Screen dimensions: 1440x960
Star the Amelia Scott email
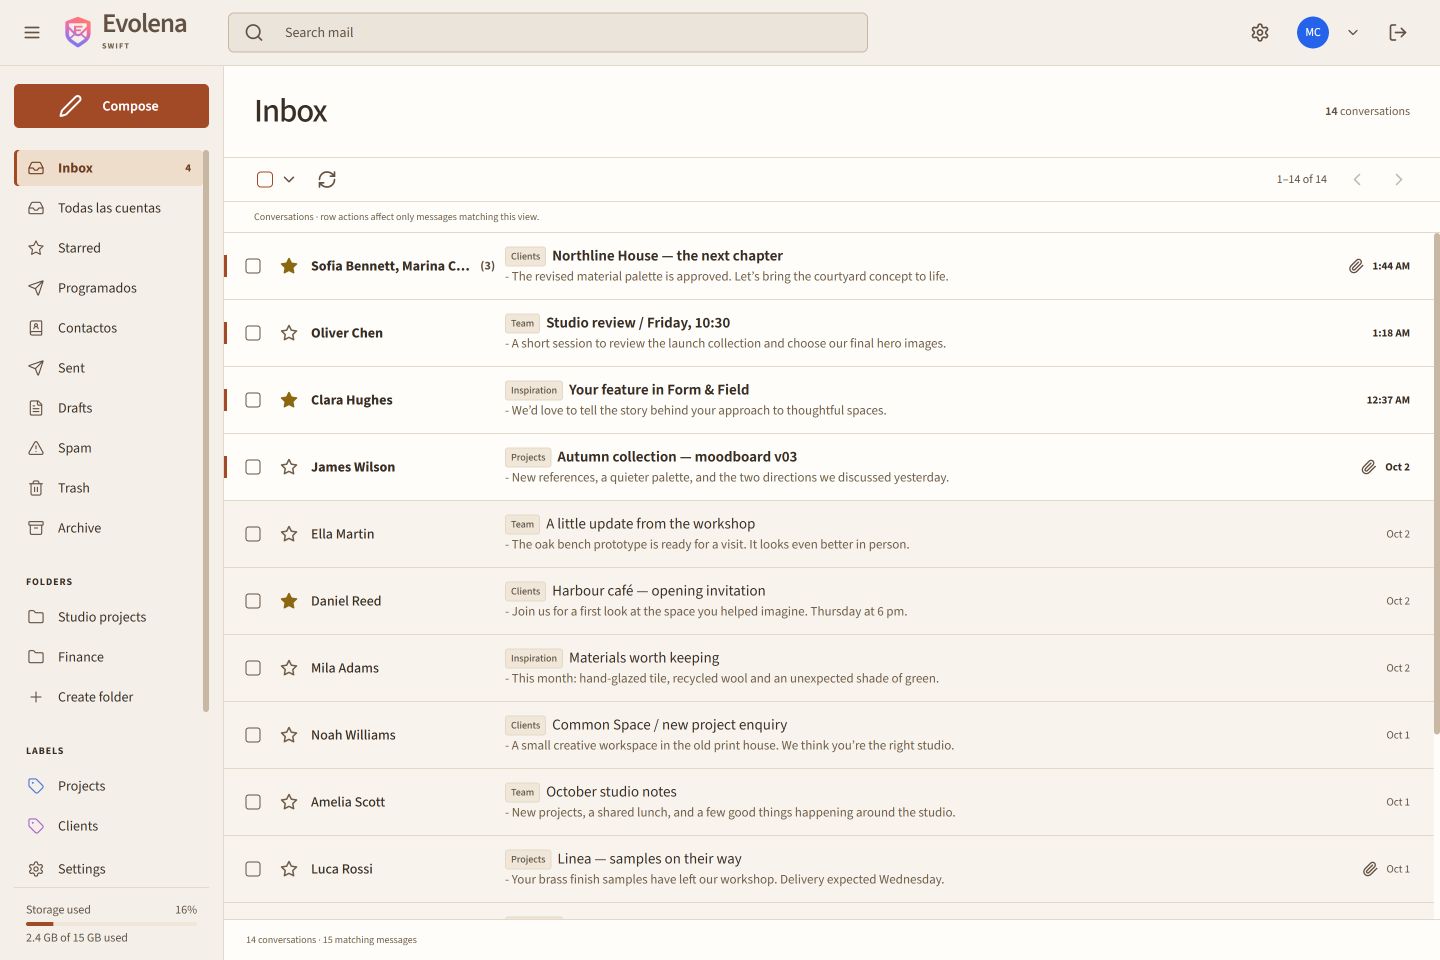pyautogui.click(x=289, y=802)
